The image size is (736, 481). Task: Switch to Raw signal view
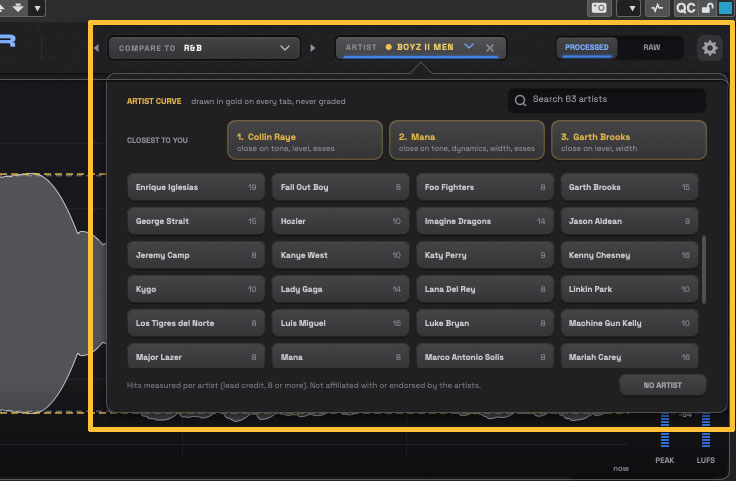point(651,47)
